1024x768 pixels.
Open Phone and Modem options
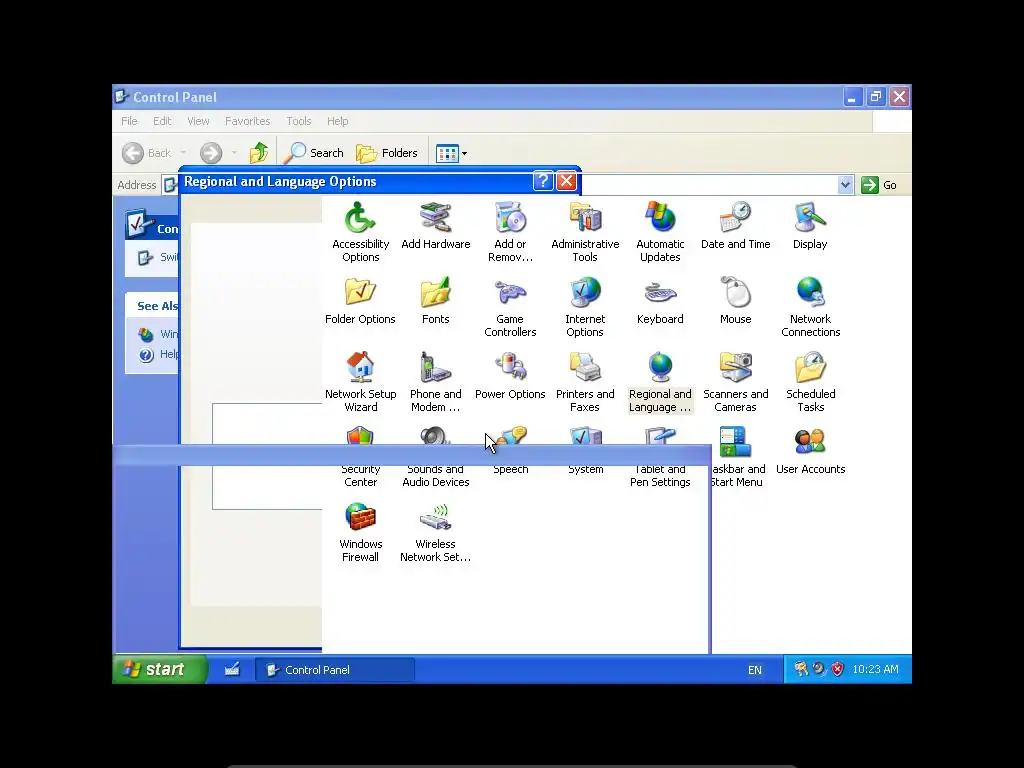436,381
